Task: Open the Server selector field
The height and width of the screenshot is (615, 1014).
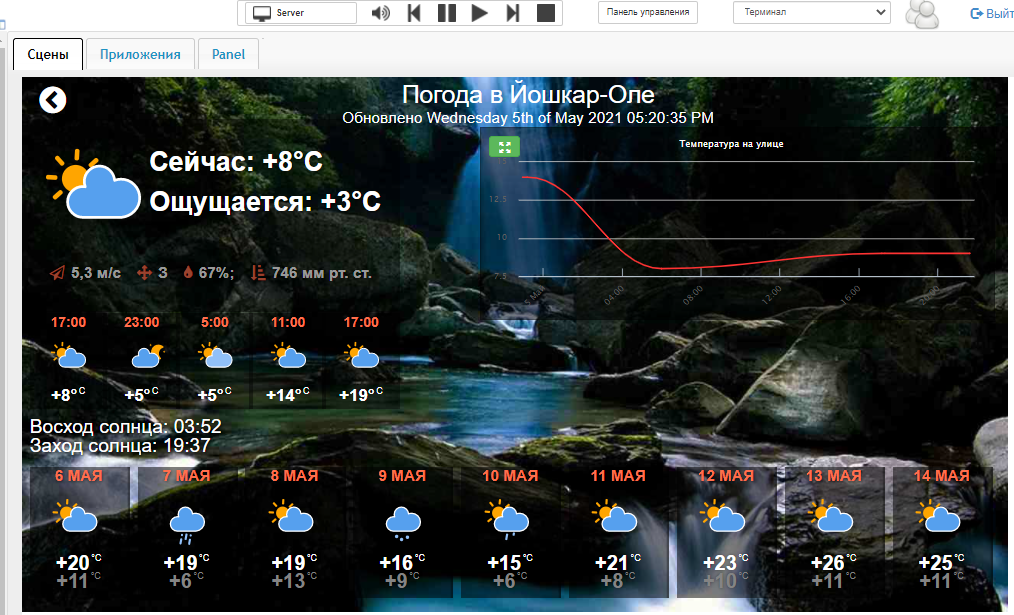Action: [301, 13]
